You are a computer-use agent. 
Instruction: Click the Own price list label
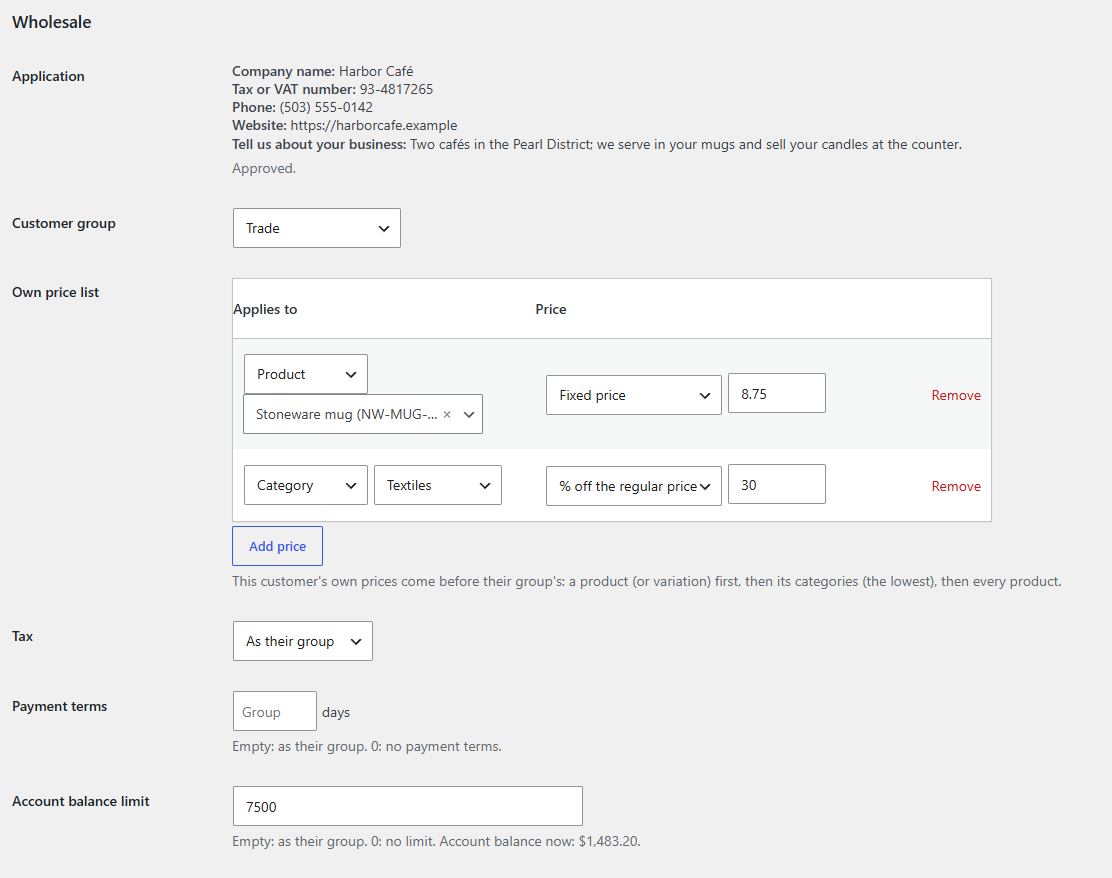(55, 292)
